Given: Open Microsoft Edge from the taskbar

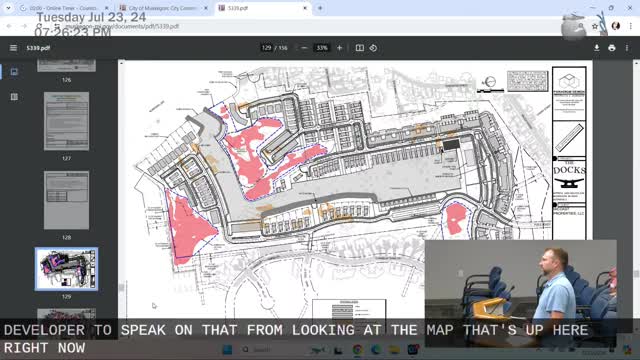Looking at the screenshot, I should (x=376, y=350).
